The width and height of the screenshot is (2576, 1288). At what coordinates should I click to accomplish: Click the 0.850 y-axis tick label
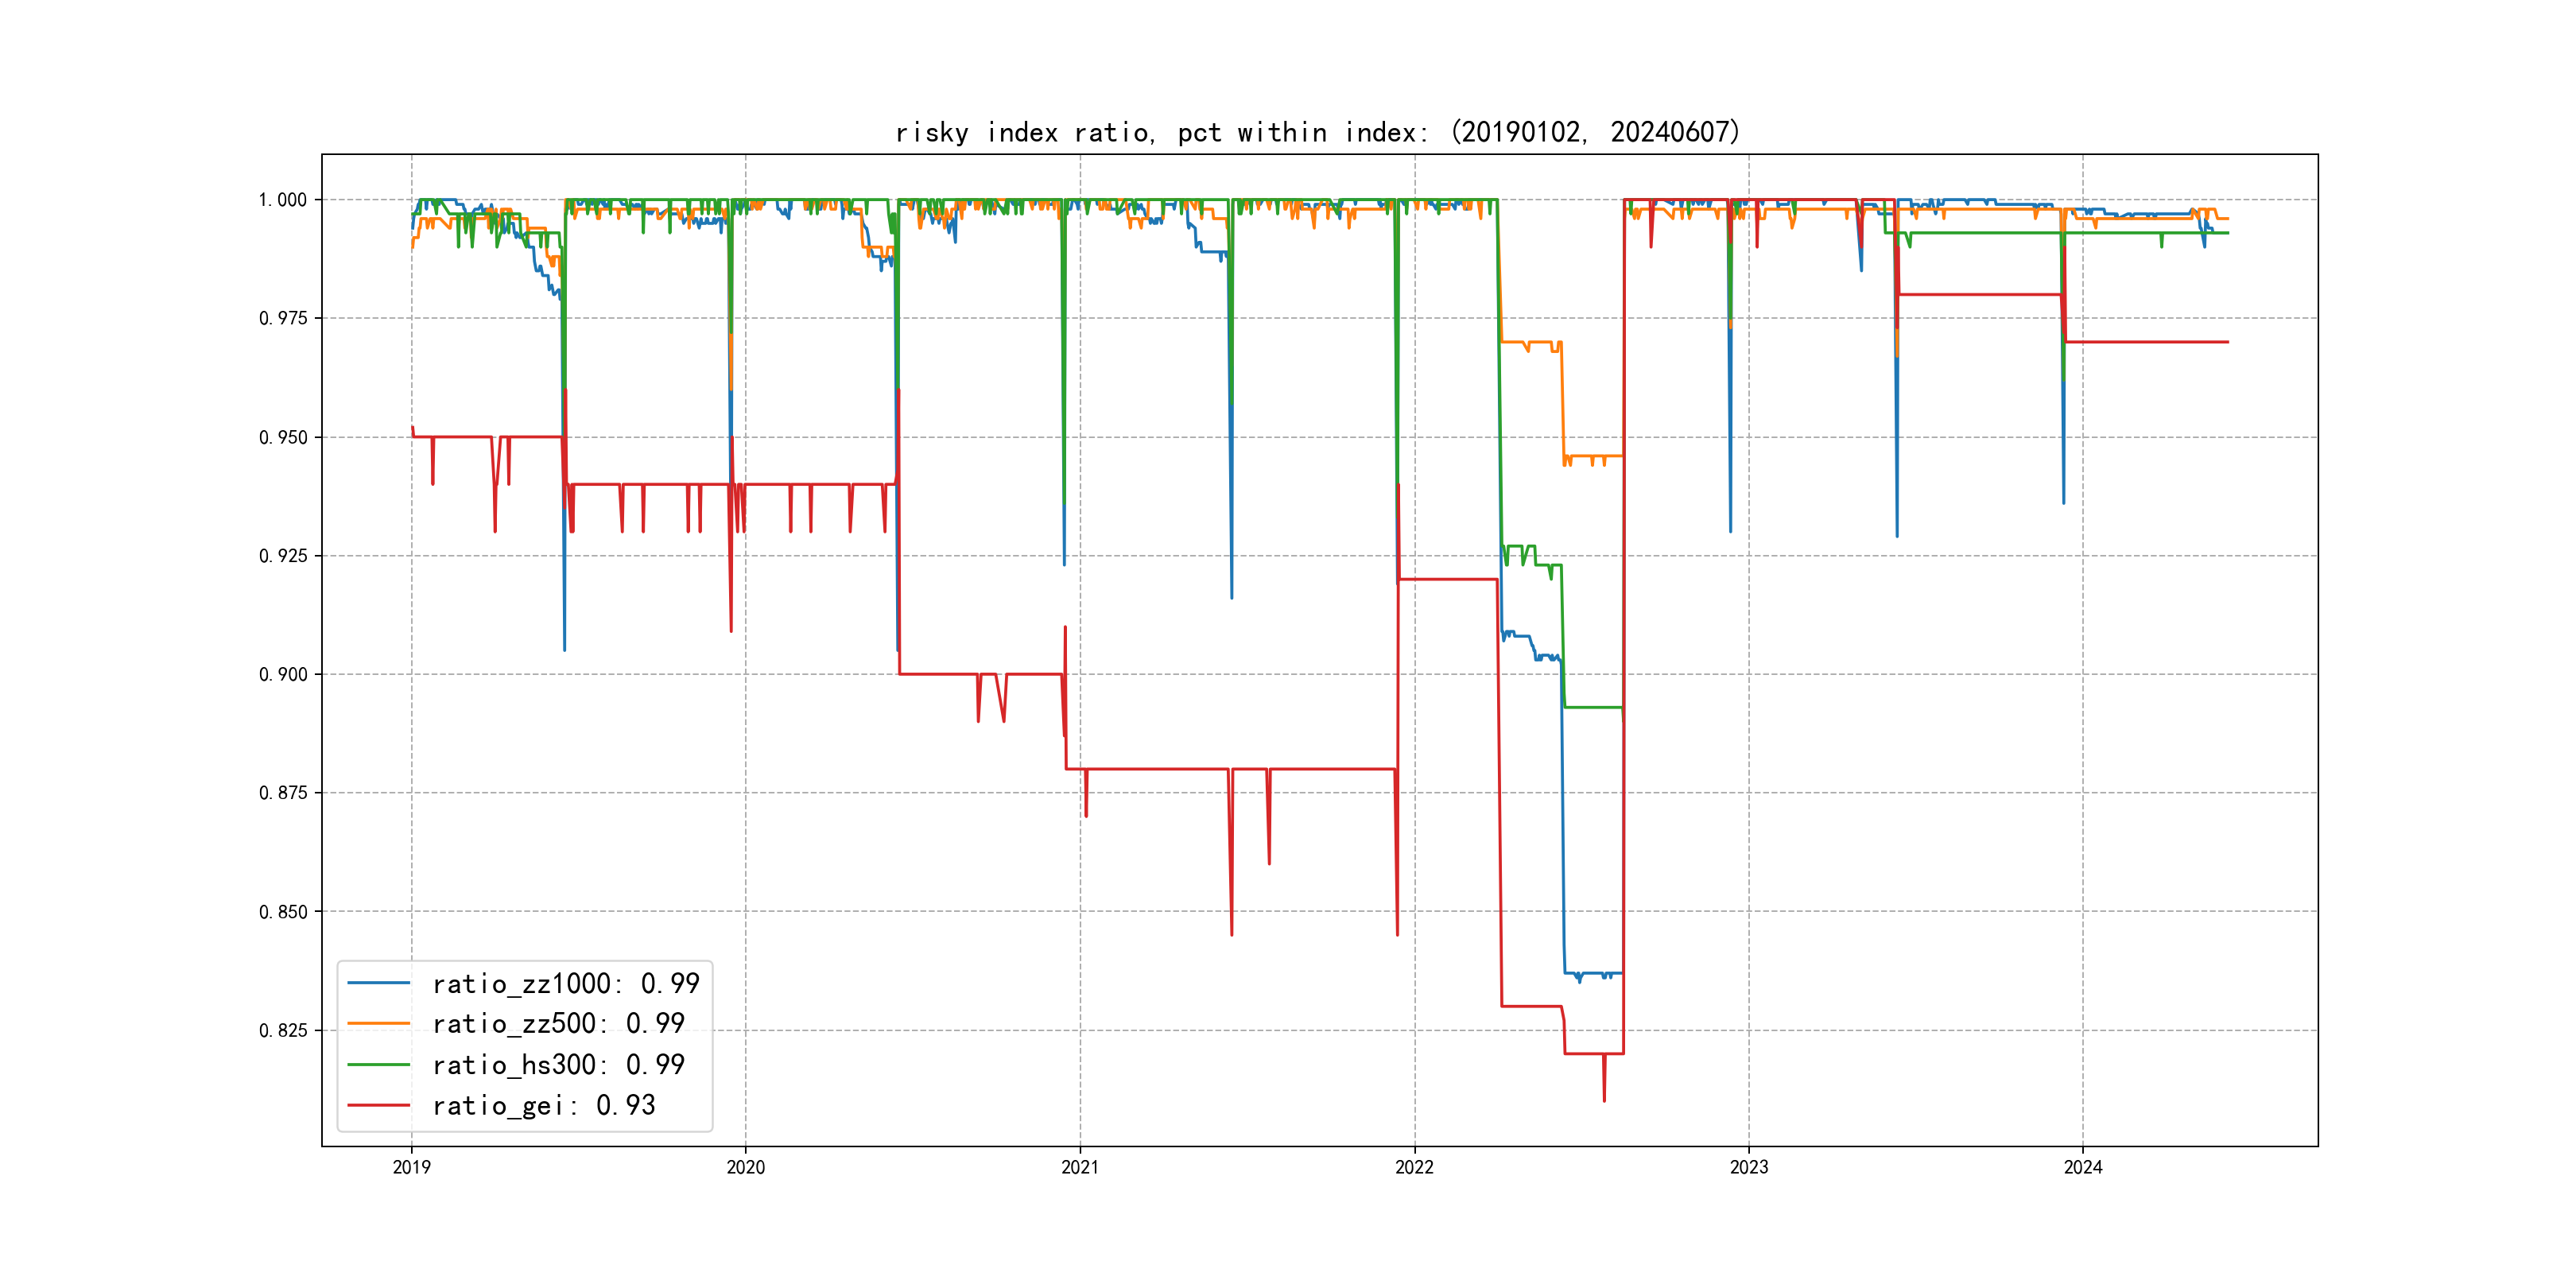(x=283, y=912)
